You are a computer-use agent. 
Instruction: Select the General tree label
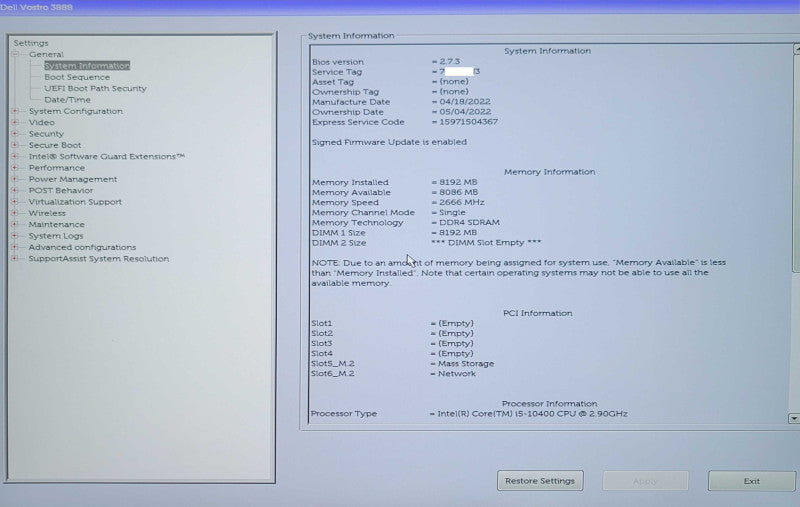[46, 54]
